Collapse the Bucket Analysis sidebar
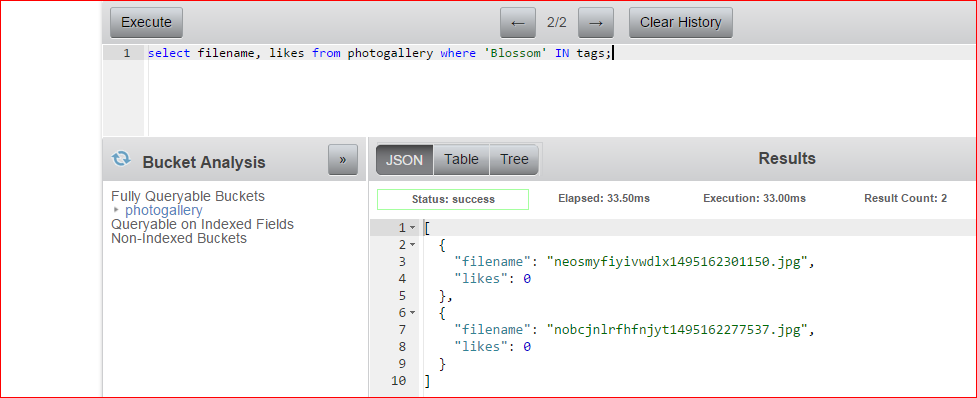 [343, 160]
